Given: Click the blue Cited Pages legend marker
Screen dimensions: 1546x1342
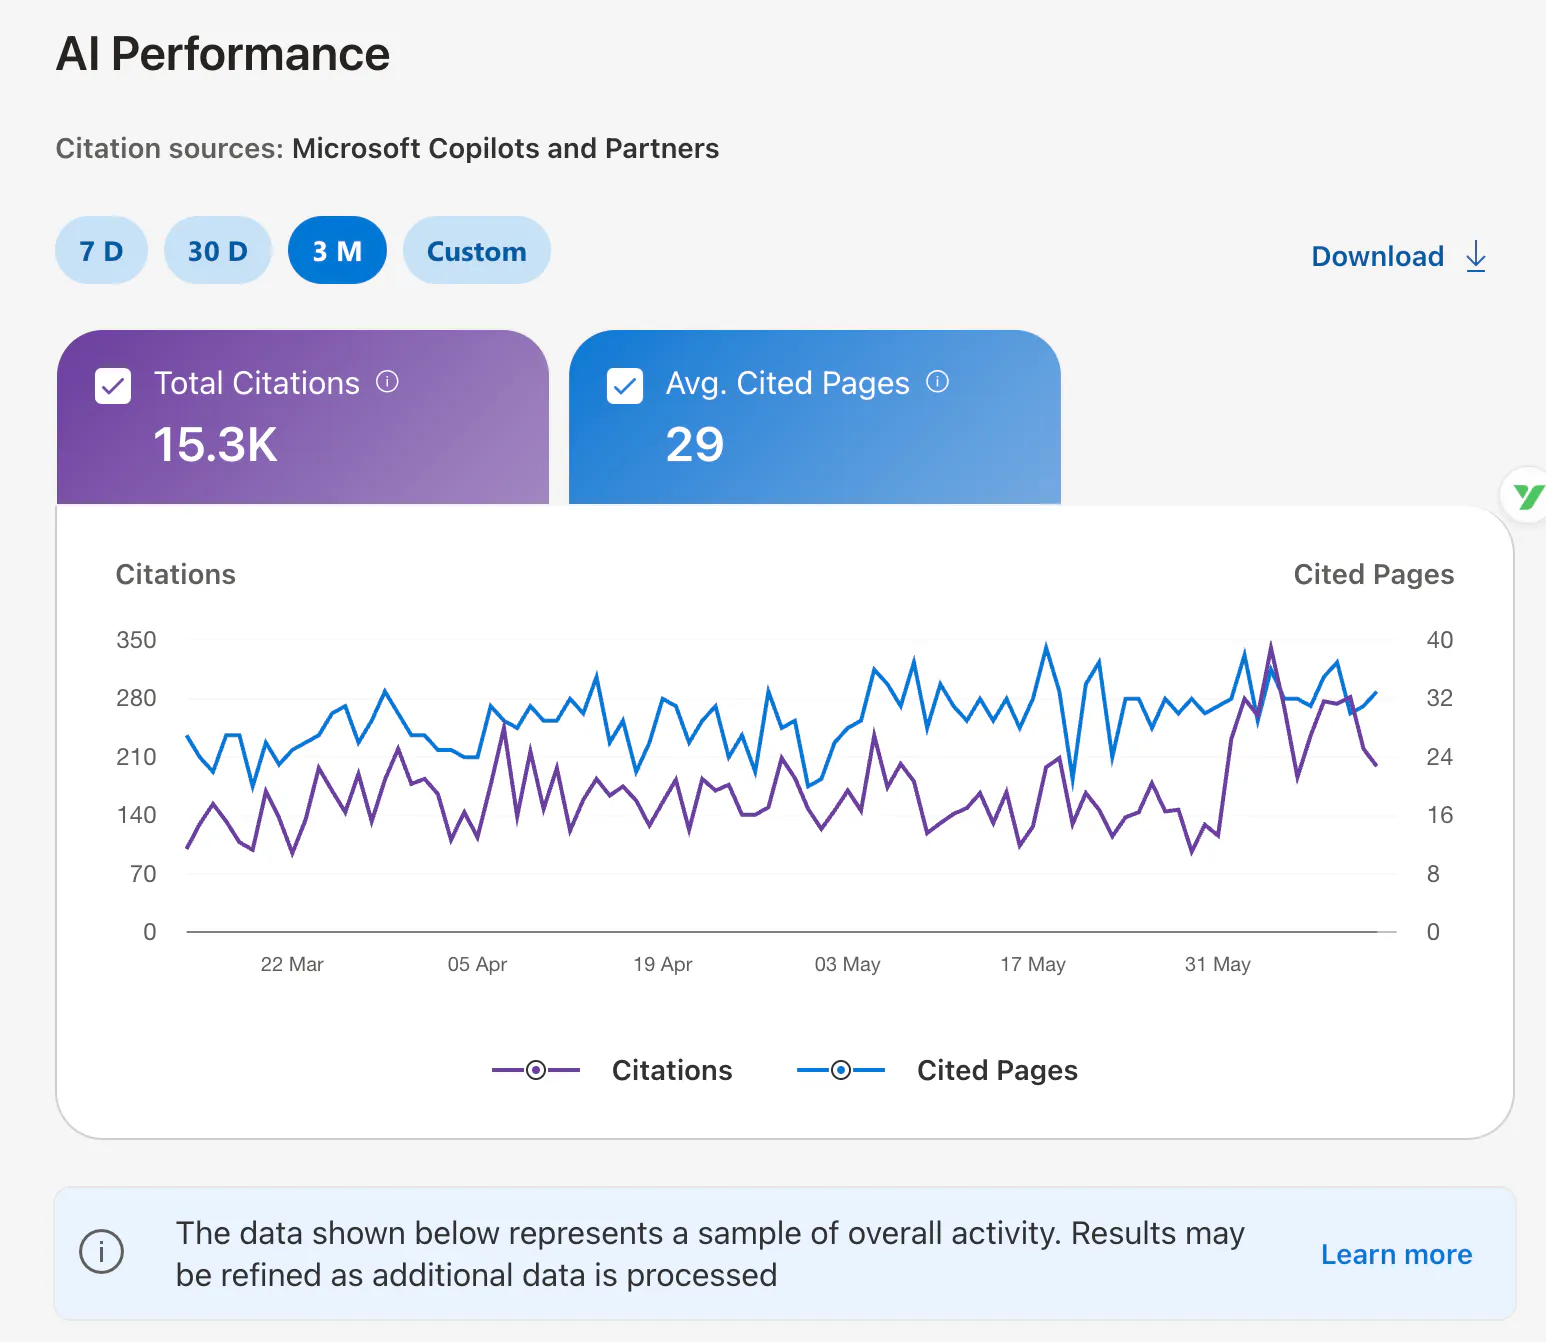Looking at the screenshot, I should click(841, 1070).
